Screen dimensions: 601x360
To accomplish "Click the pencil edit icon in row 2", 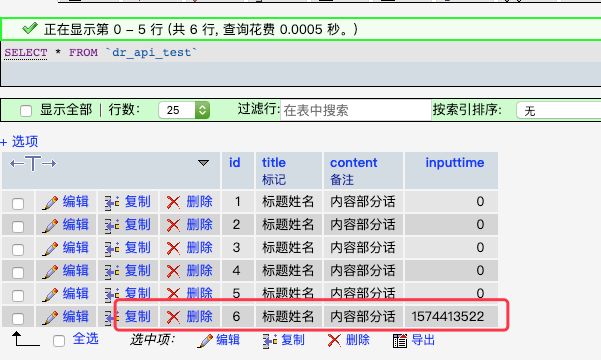I will tap(50, 225).
